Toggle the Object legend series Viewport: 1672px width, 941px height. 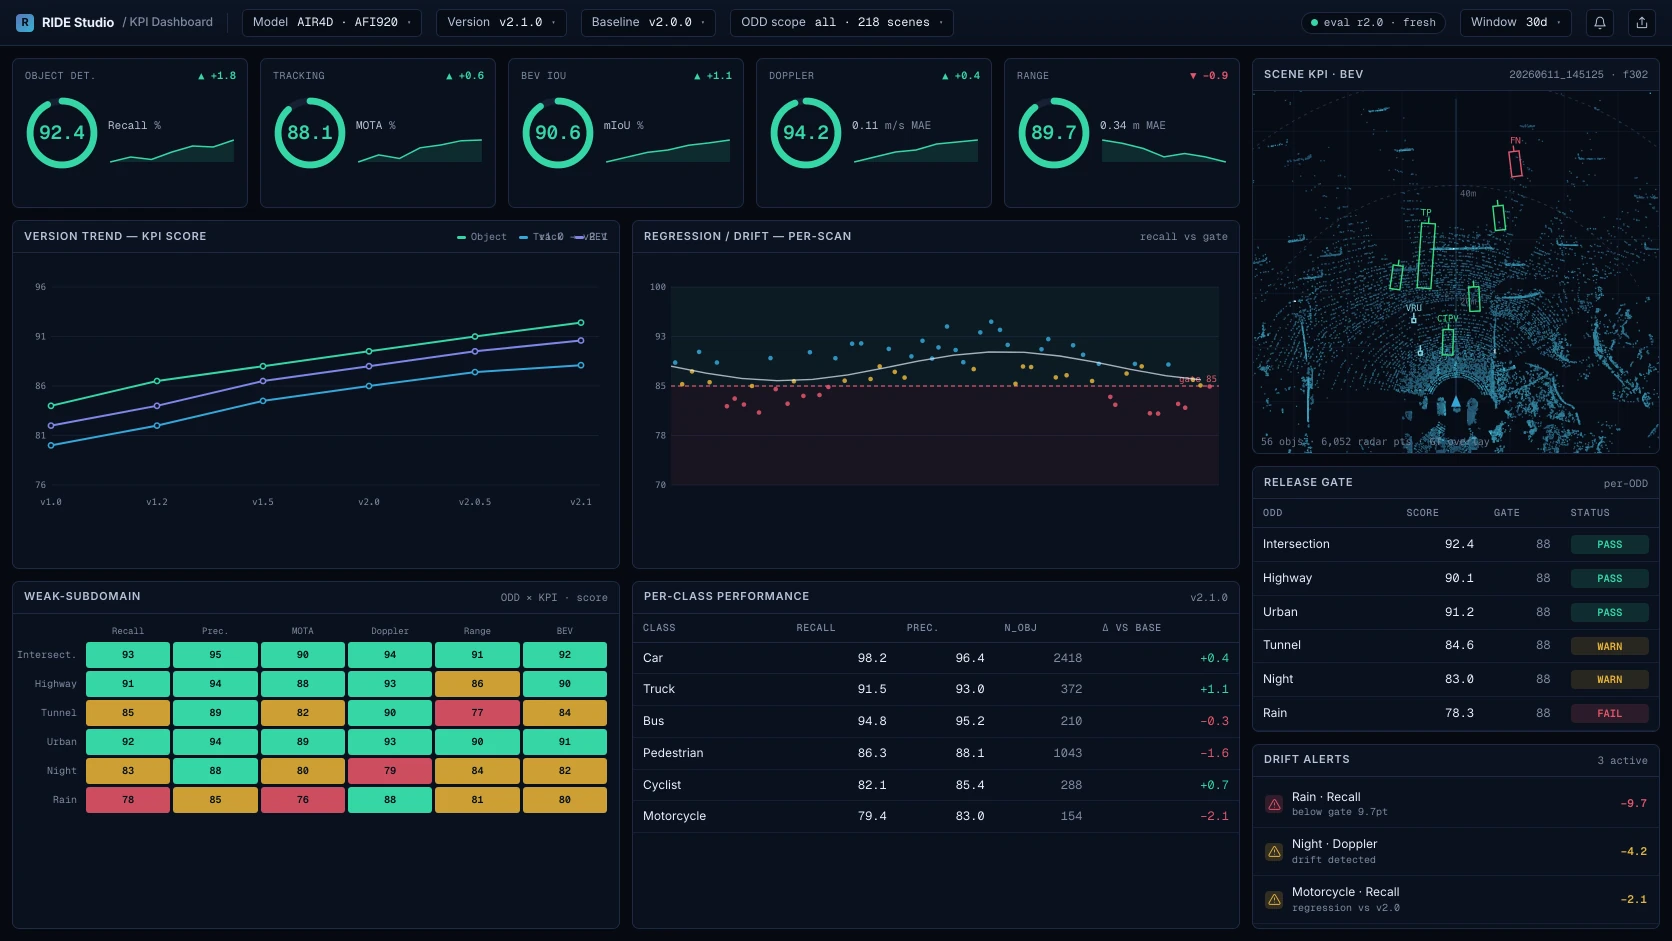(x=482, y=237)
